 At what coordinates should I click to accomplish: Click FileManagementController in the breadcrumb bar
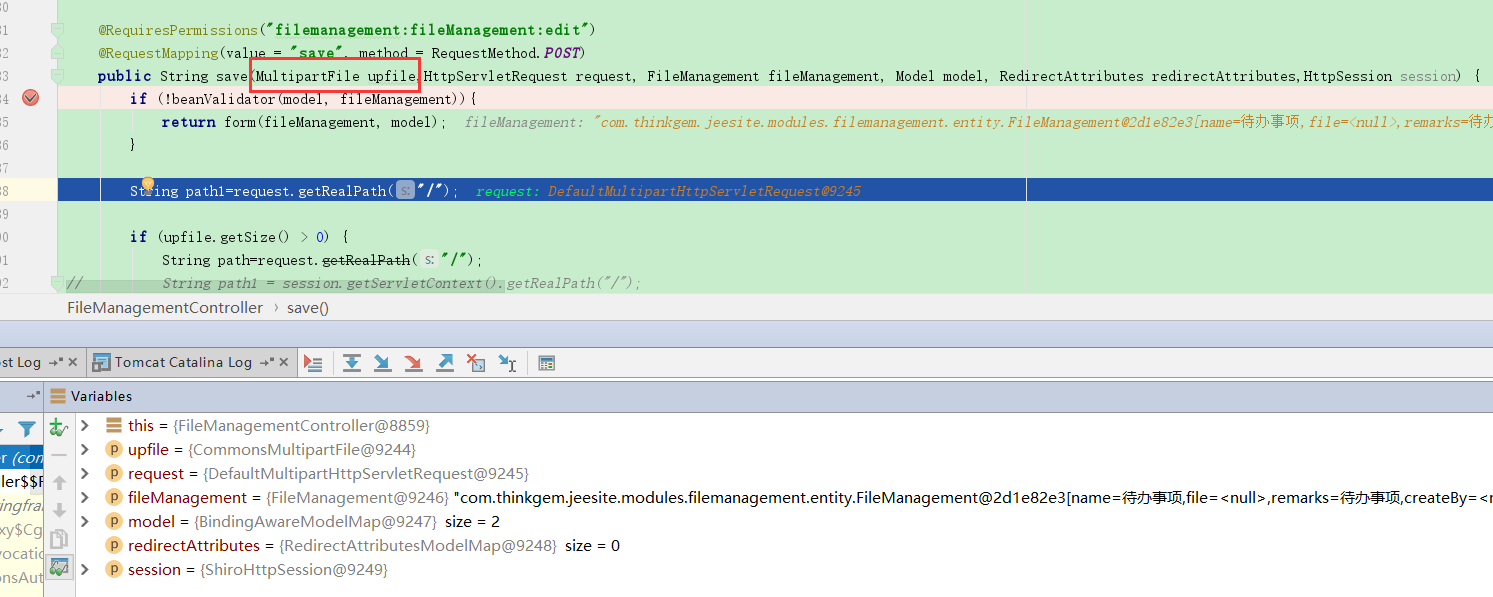click(165, 308)
